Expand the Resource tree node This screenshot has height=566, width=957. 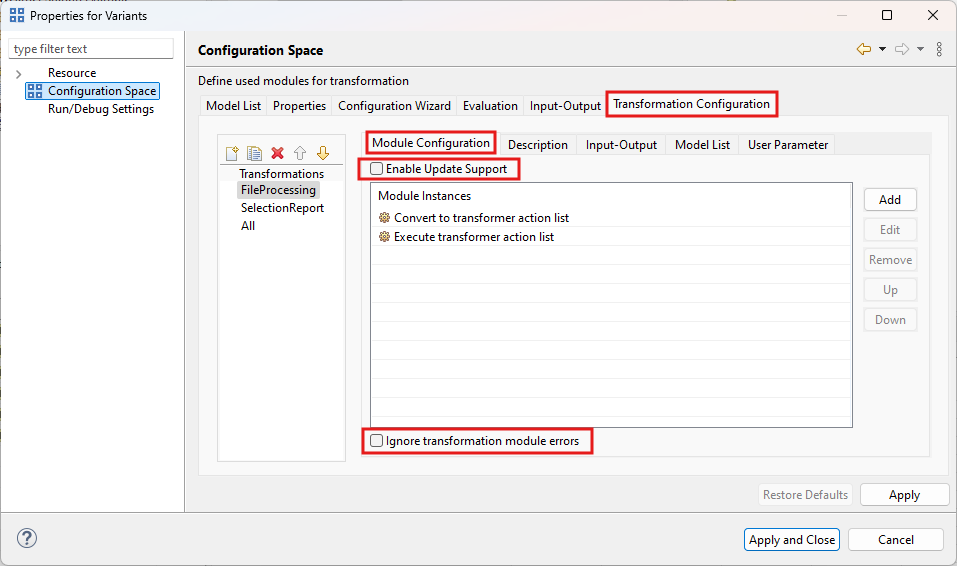tap(19, 74)
